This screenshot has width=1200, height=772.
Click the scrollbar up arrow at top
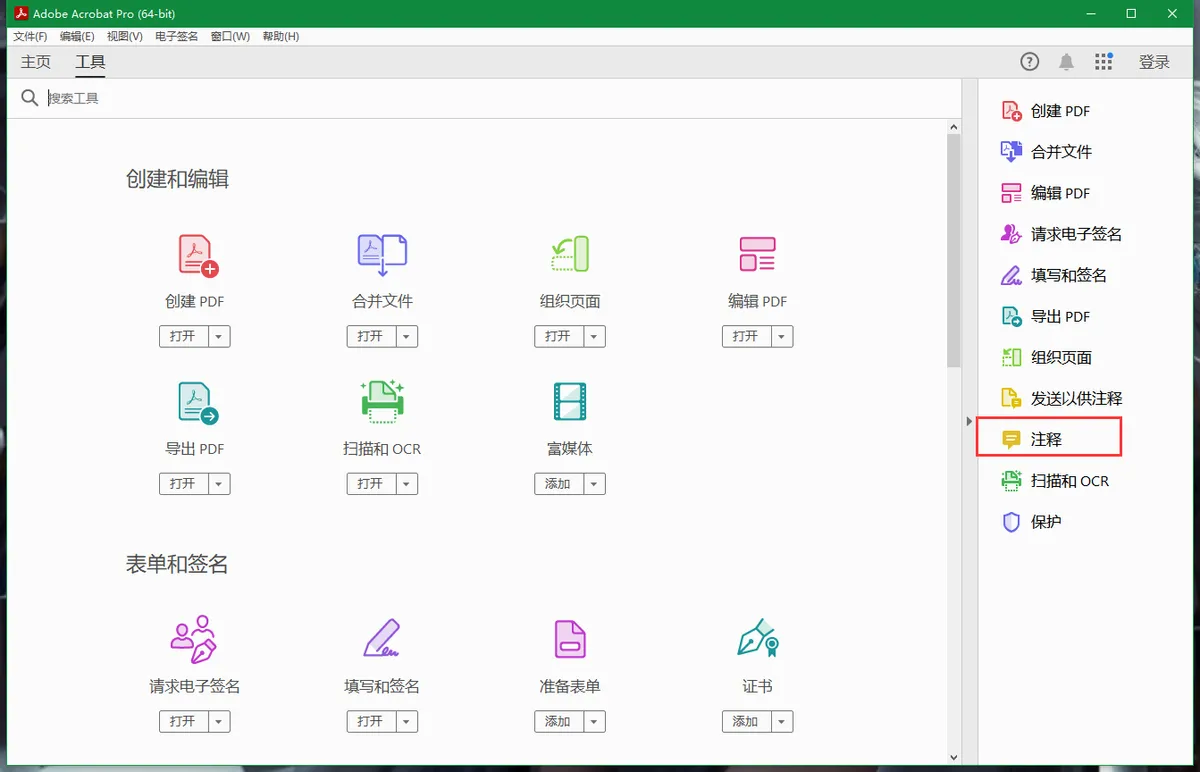953,127
